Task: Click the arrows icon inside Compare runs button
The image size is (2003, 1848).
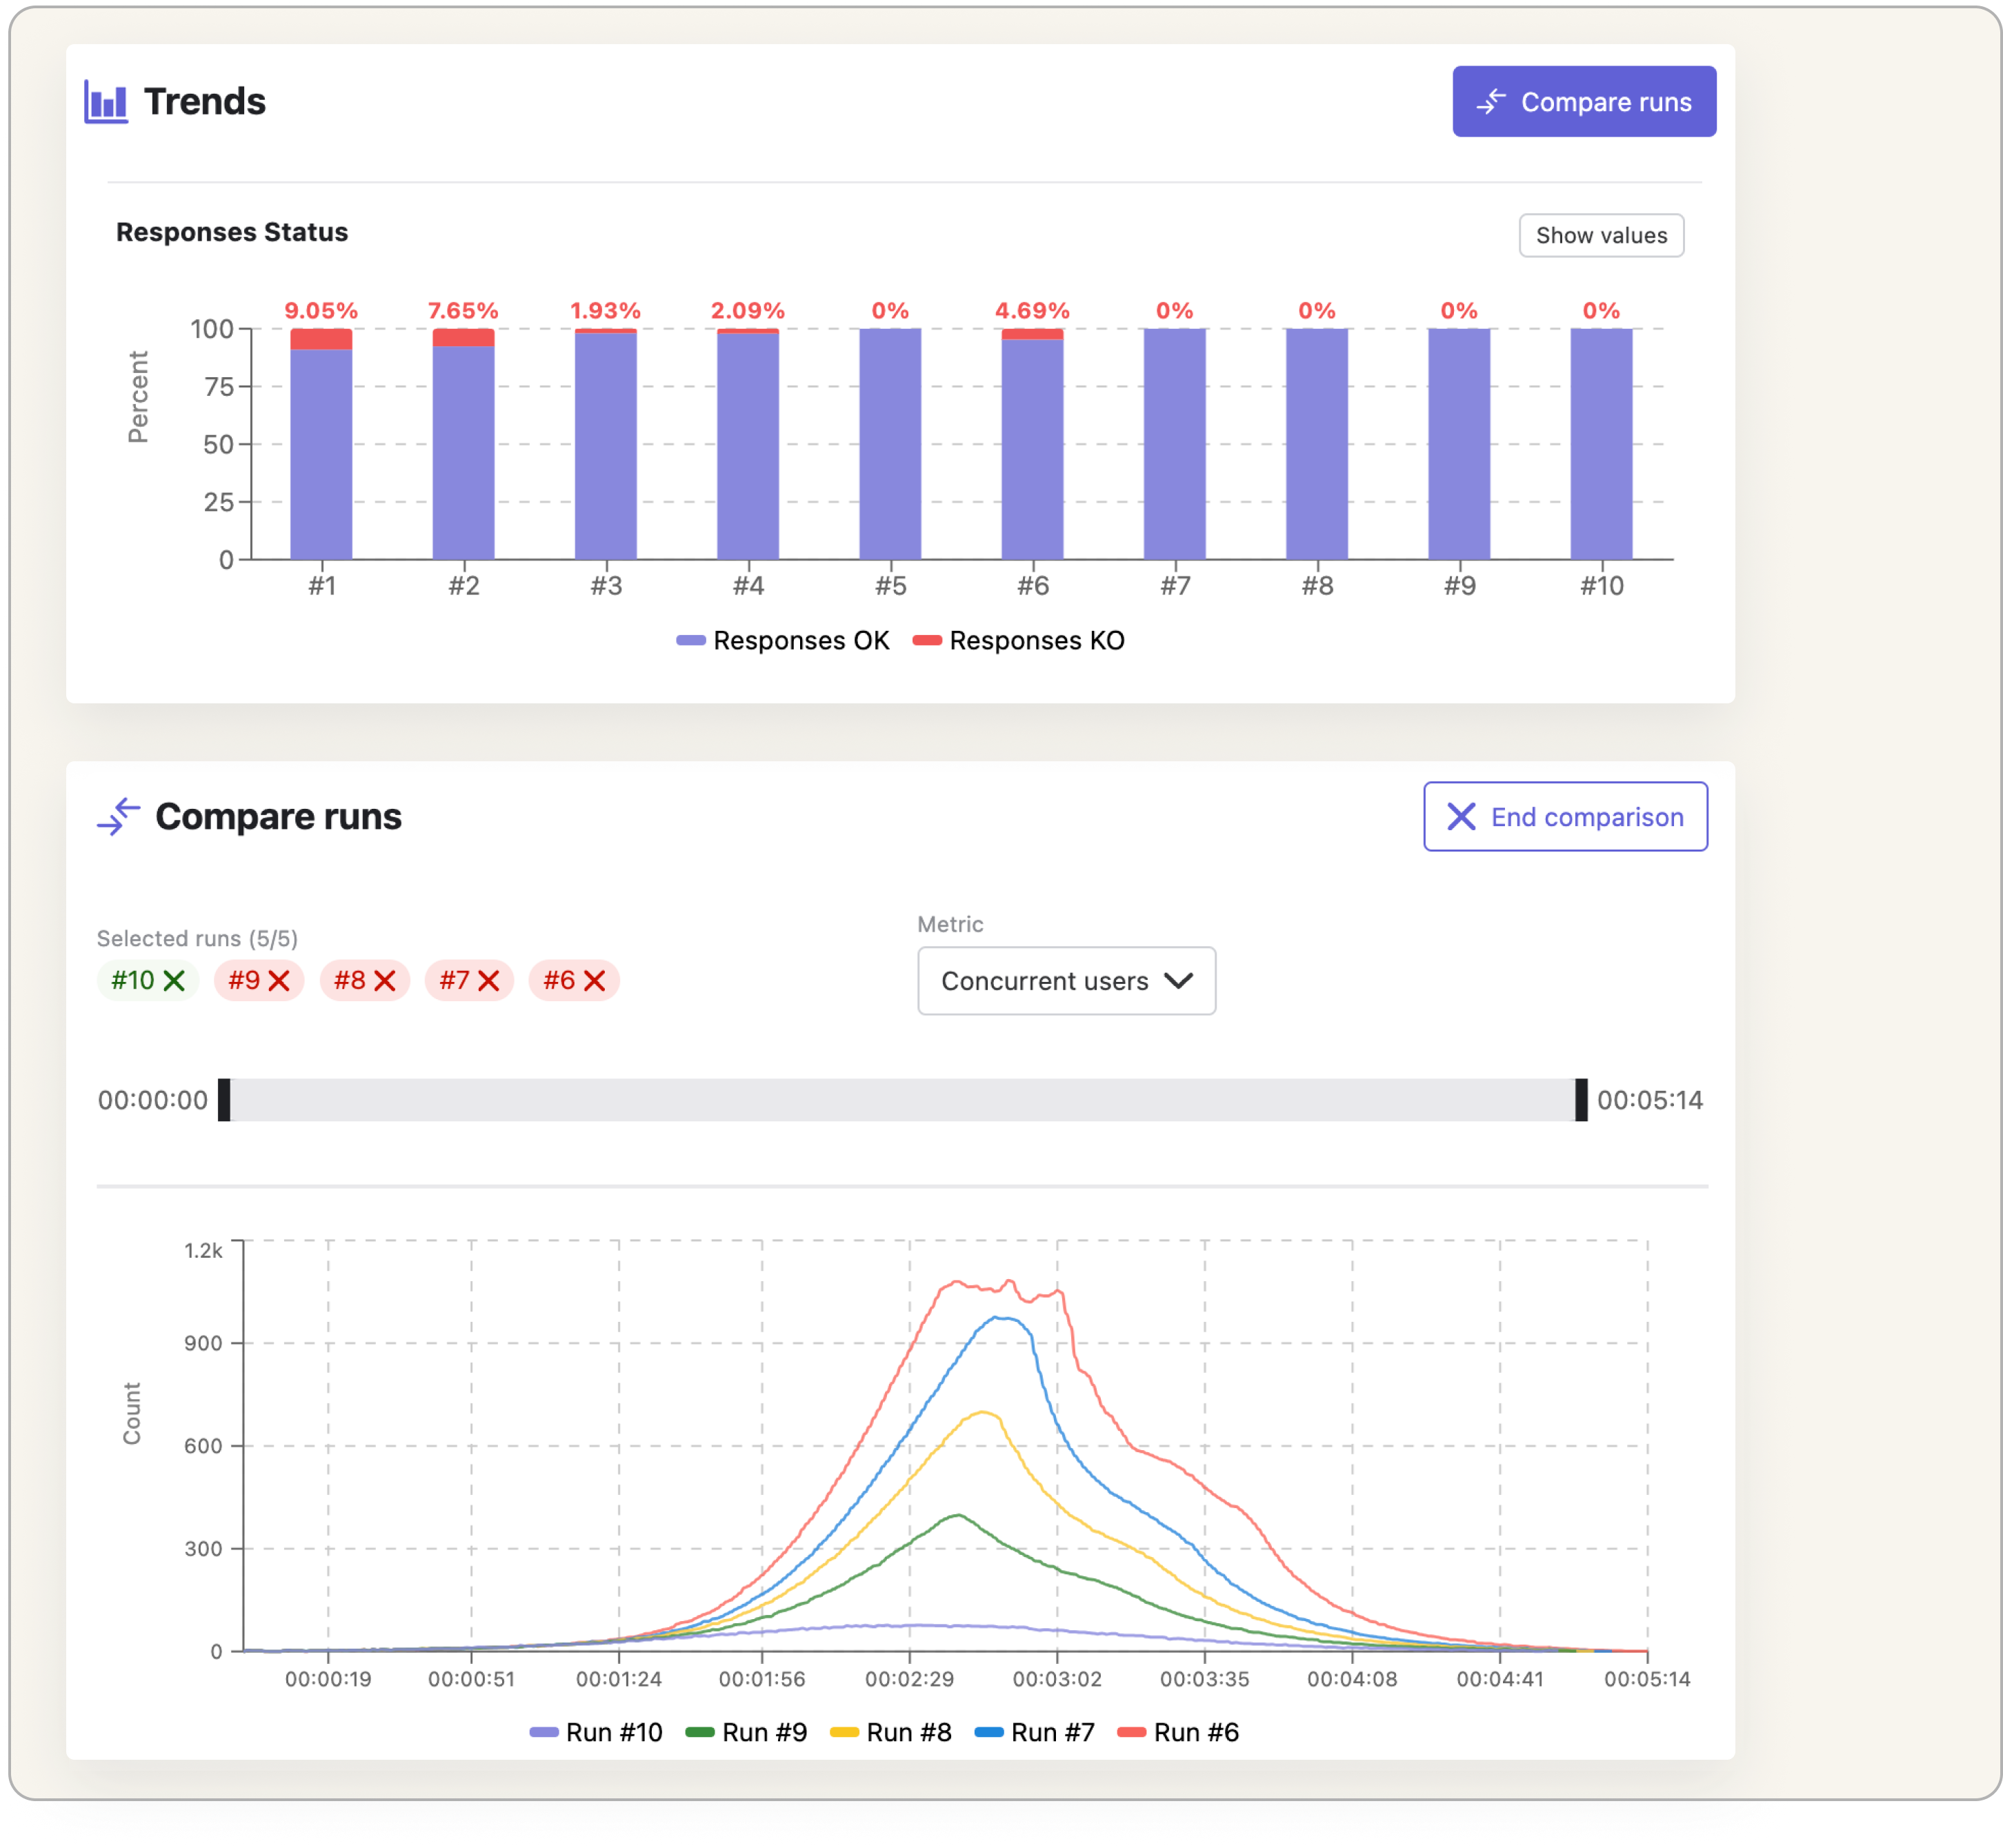Action: pyautogui.click(x=1491, y=101)
